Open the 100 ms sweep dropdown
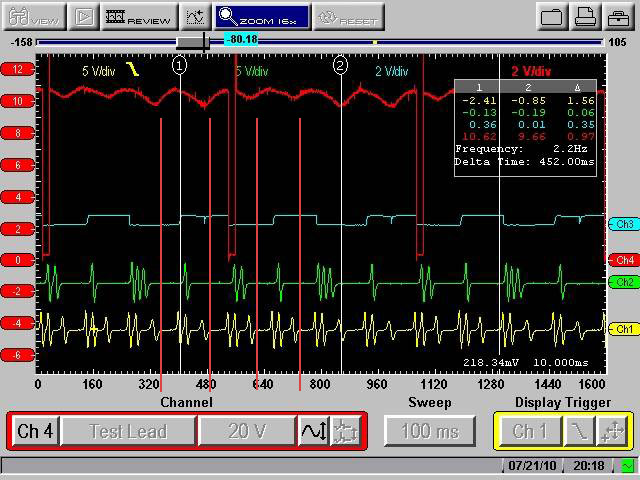 coord(430,431)
